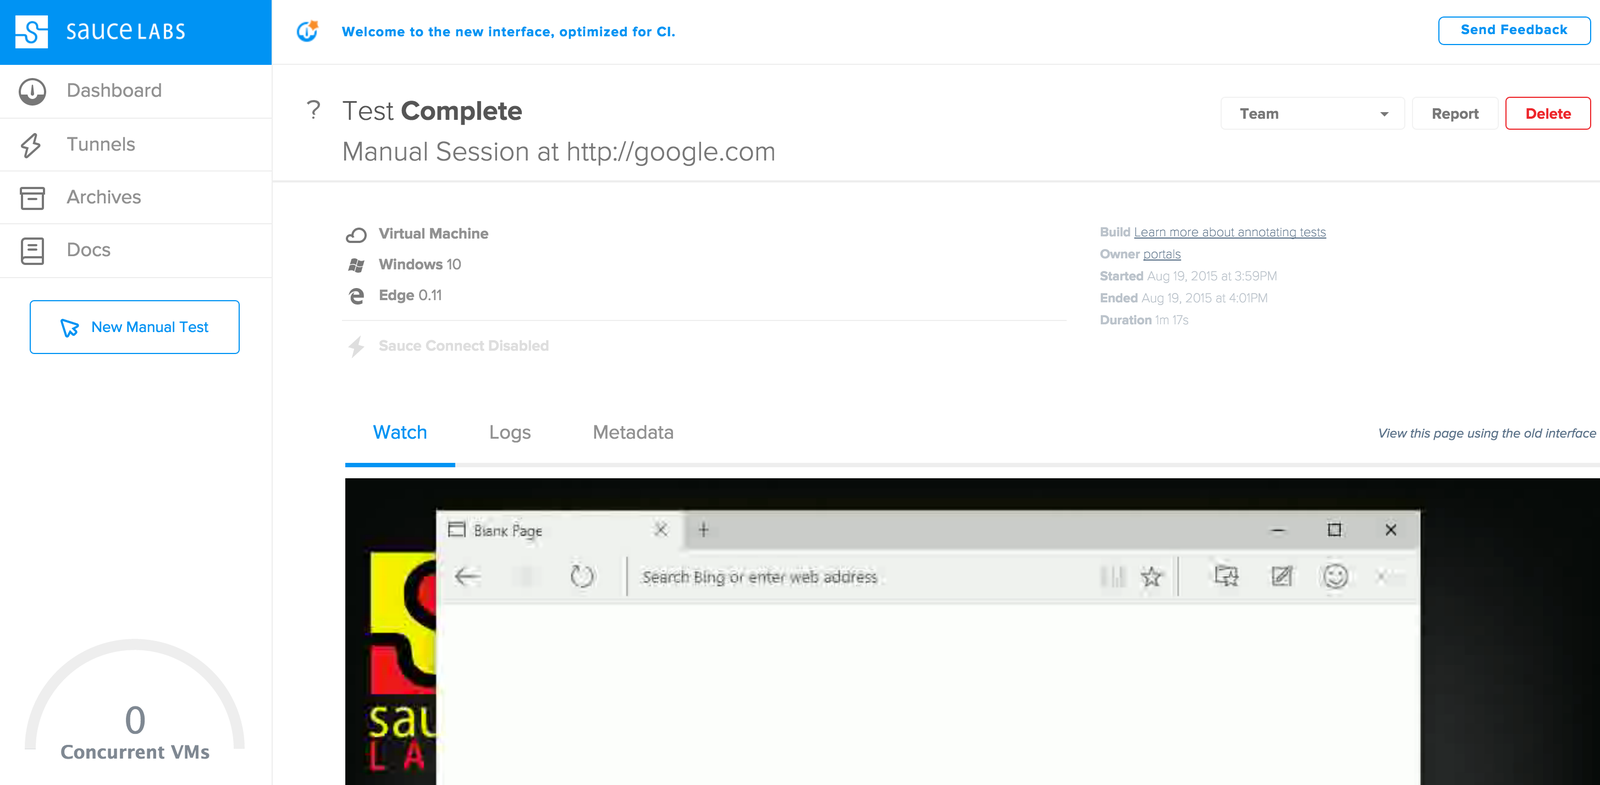Open Docs from the sidebar
Image resolution: width=1600 pixels, height=785 pixels.
[135, 251]
